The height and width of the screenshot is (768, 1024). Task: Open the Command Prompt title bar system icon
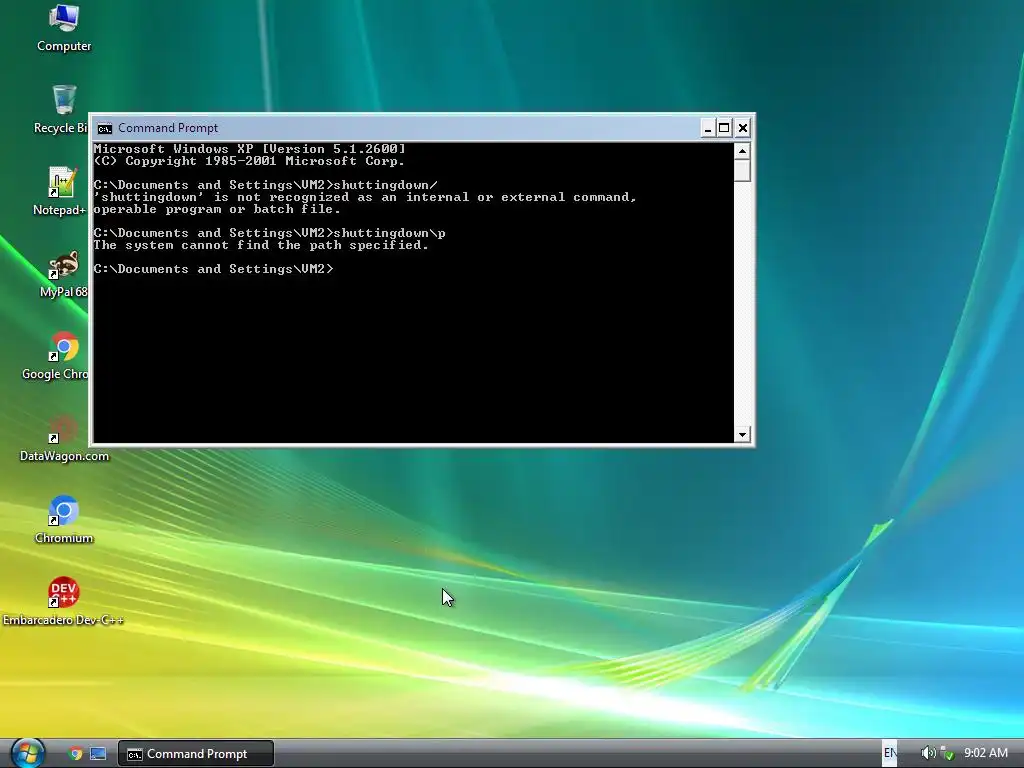click(x=104, y=128)
